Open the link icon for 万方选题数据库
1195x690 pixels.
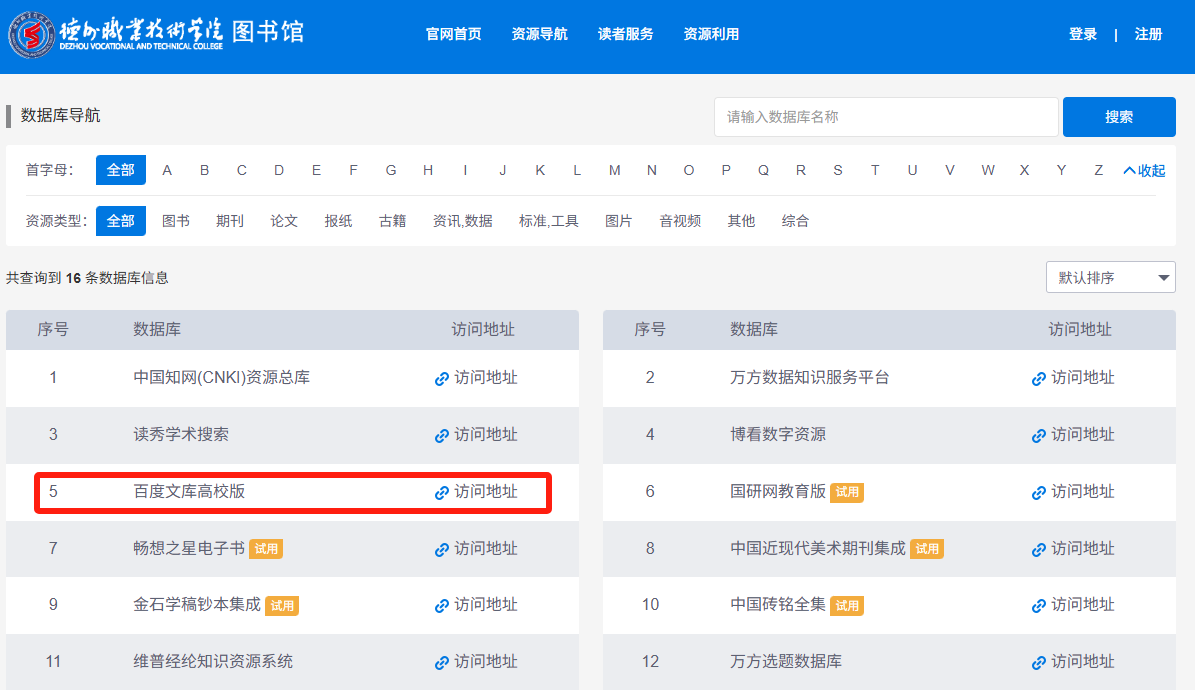[x=1038, y=663]
